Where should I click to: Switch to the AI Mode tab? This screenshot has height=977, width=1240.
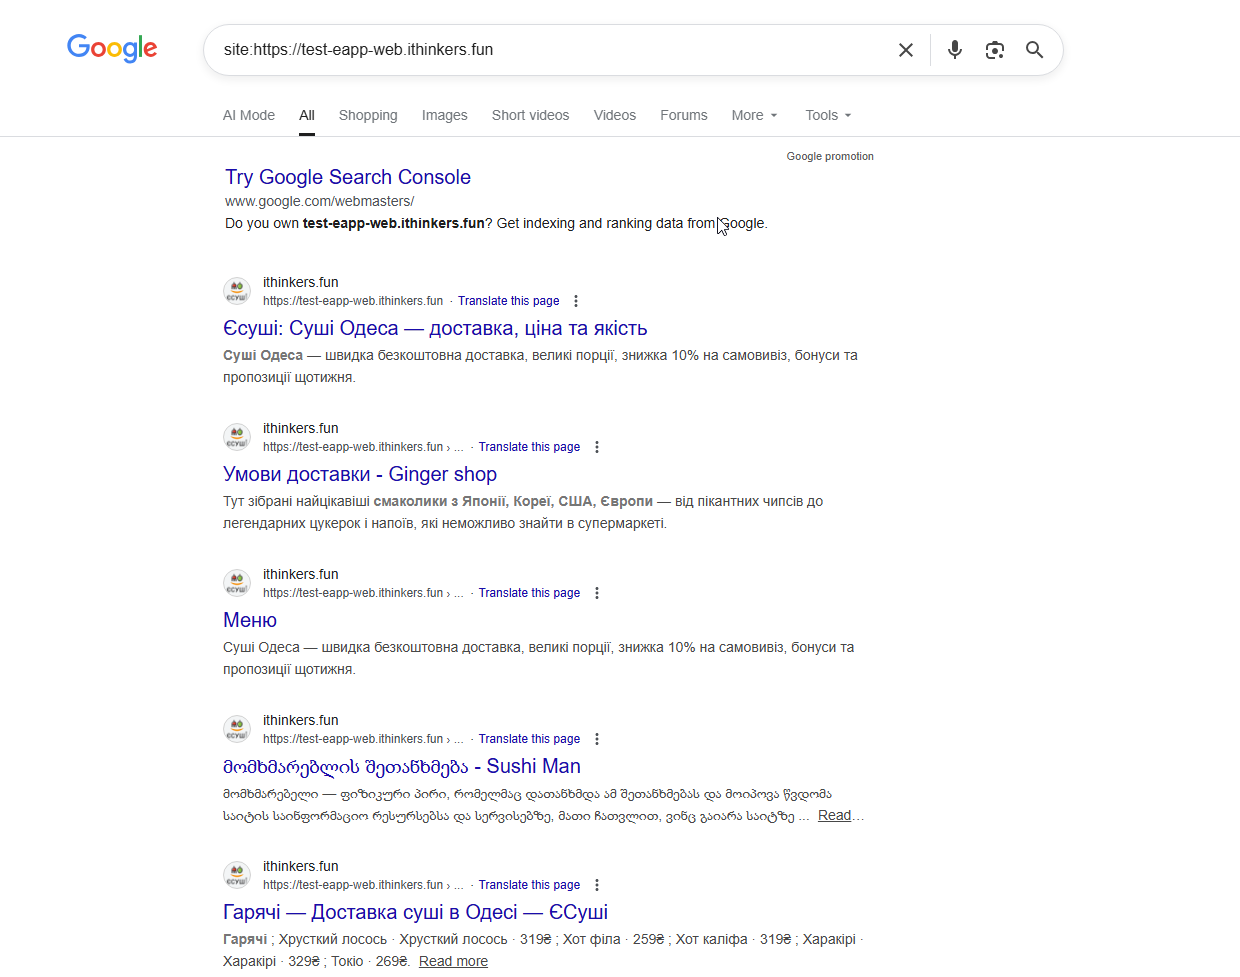coord(249,115)
